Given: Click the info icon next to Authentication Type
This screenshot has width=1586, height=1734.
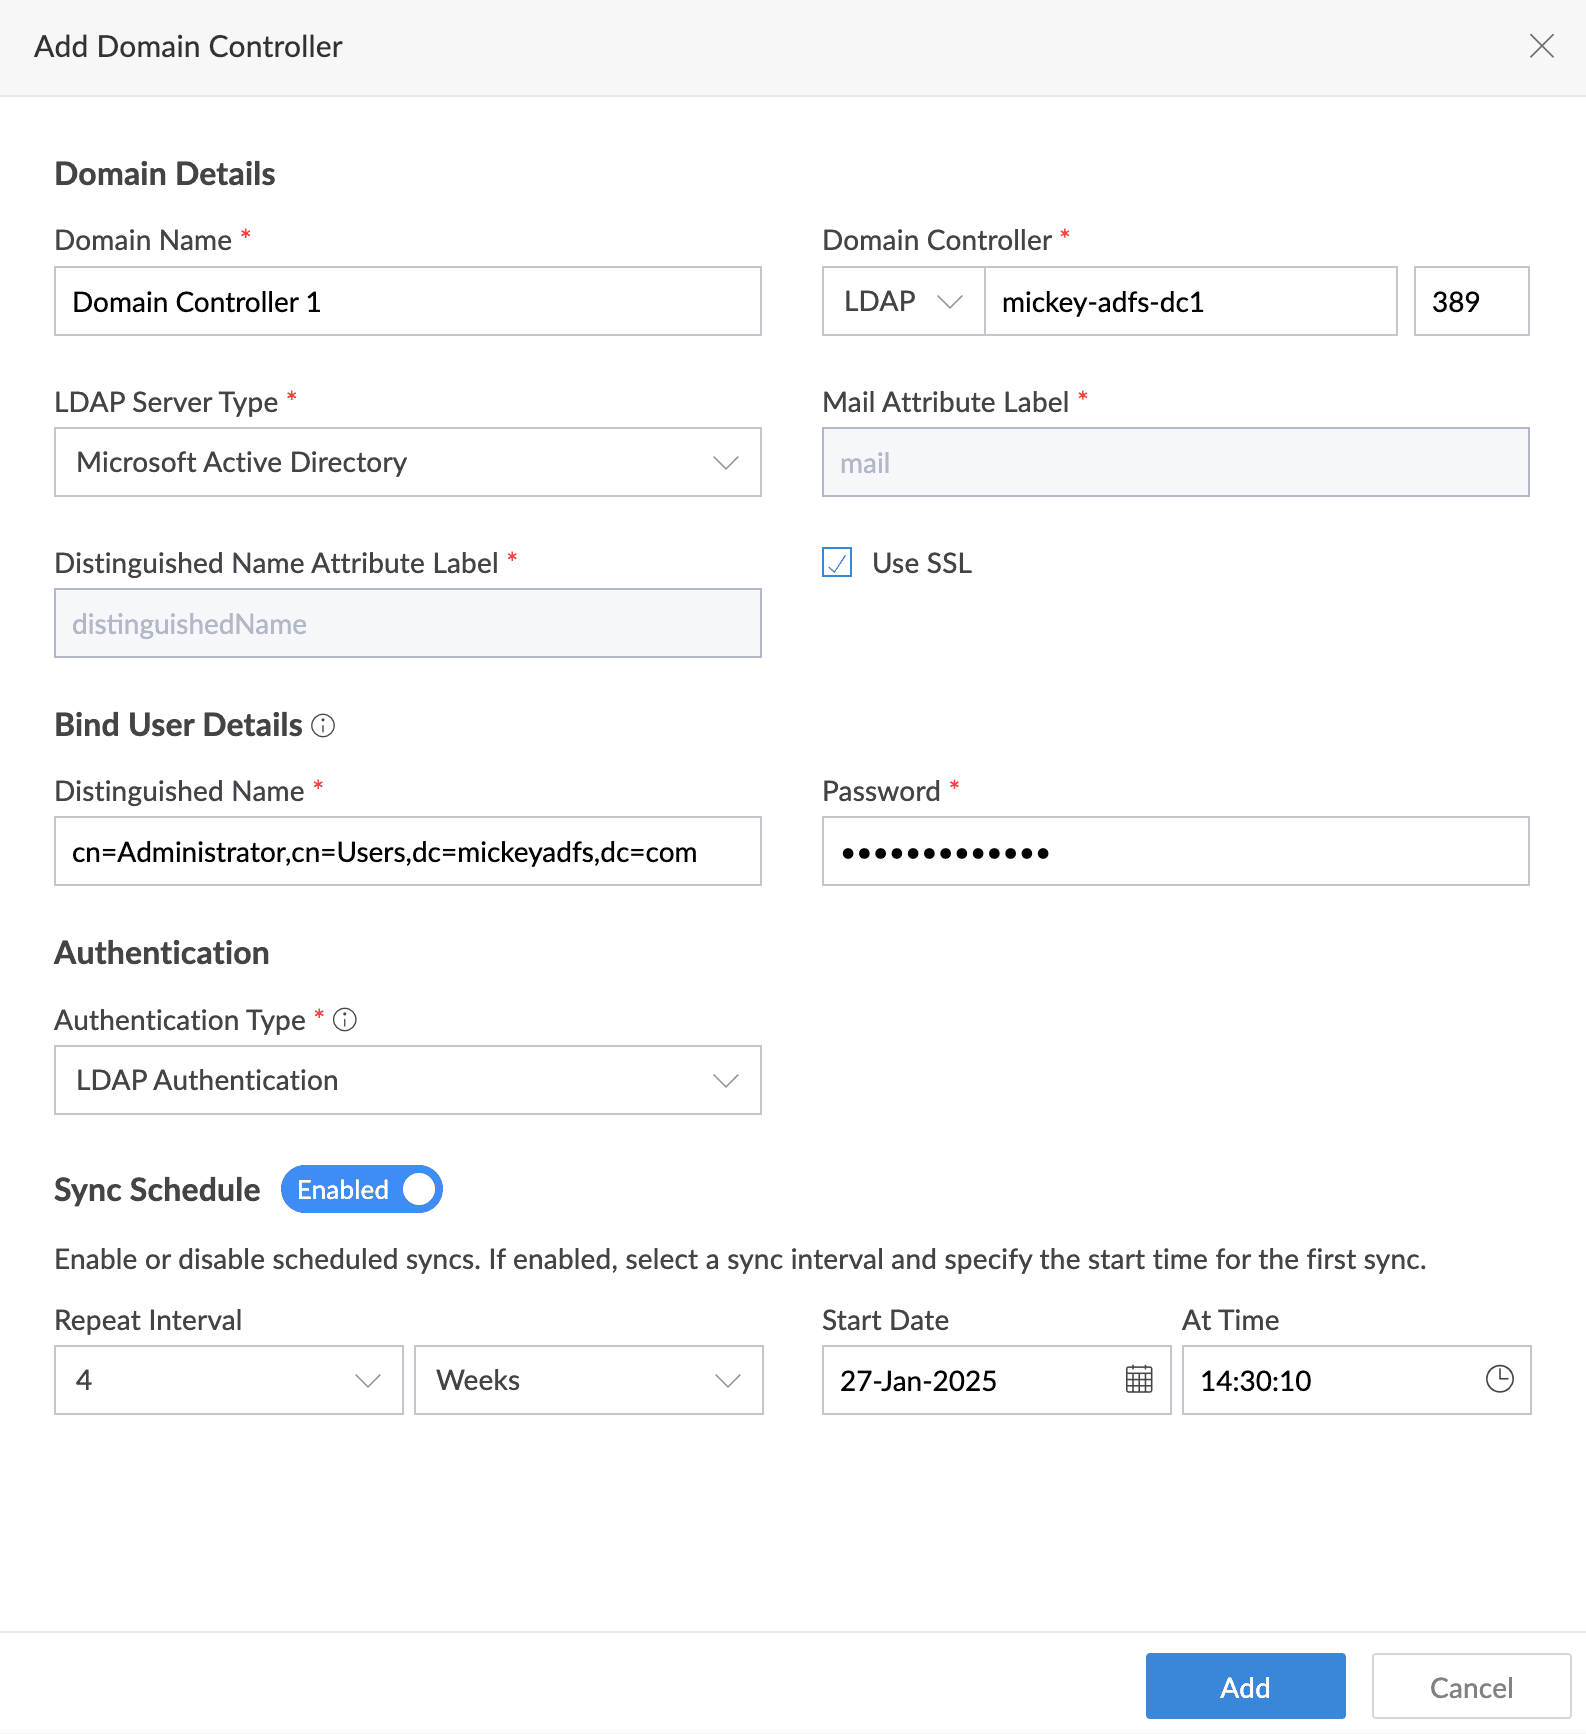Looking at the screenshot, I should pos(345,1020).
